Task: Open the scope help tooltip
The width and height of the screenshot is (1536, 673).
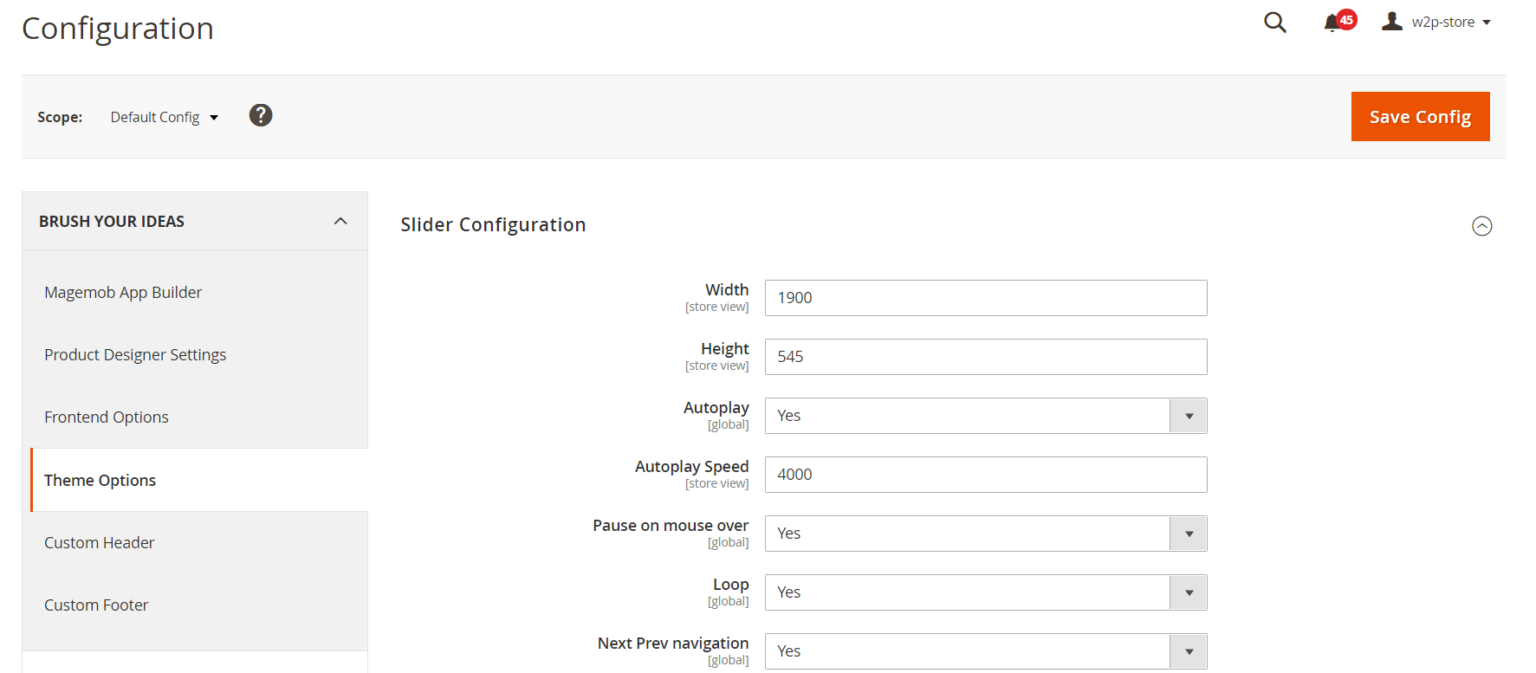Action: (260, 115)
